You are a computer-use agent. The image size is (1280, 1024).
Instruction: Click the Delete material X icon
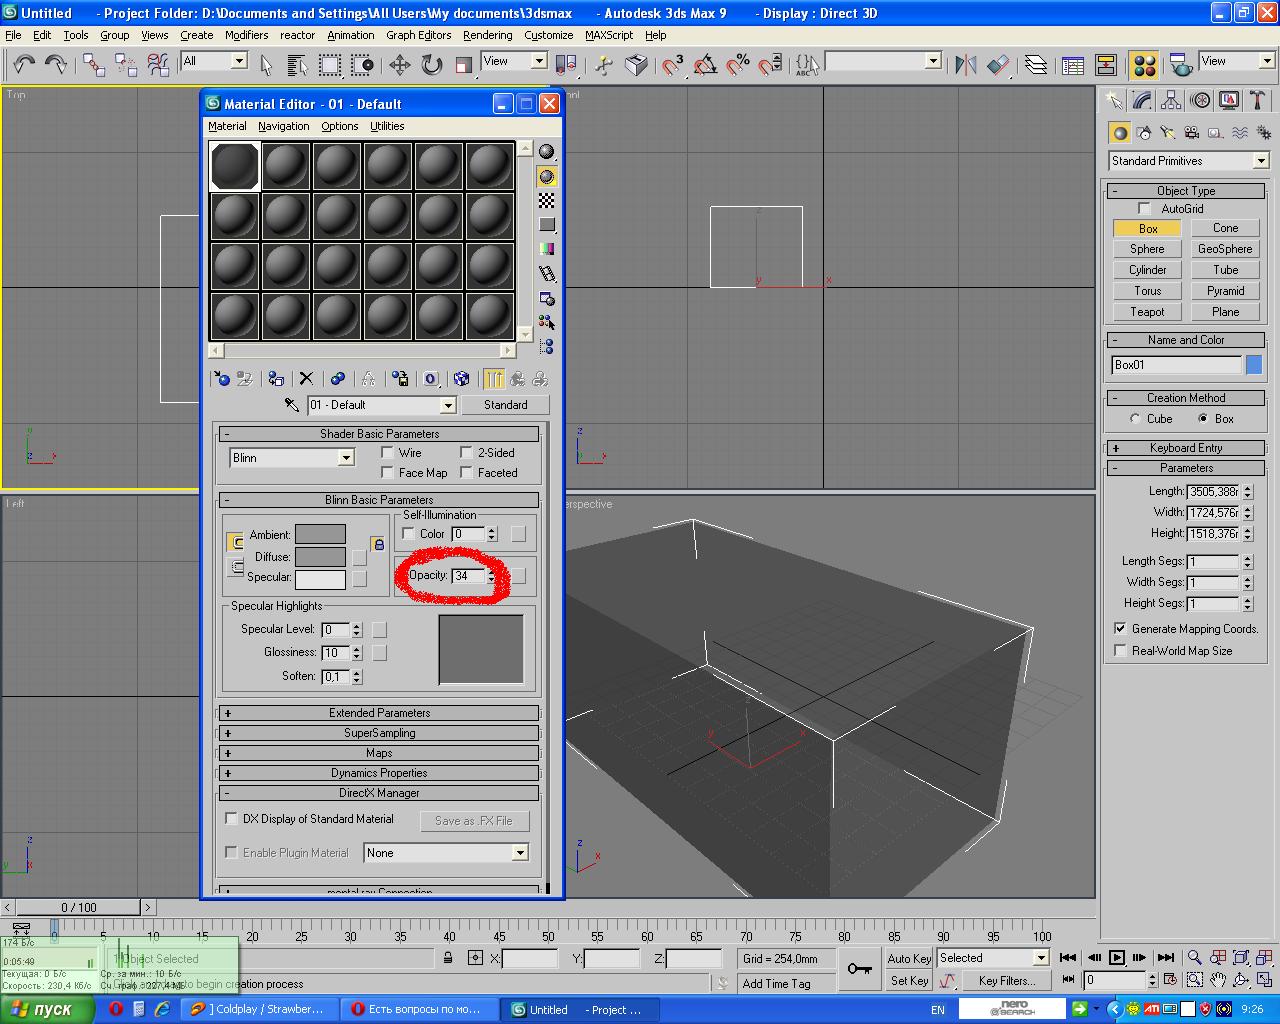pos(306,379)
